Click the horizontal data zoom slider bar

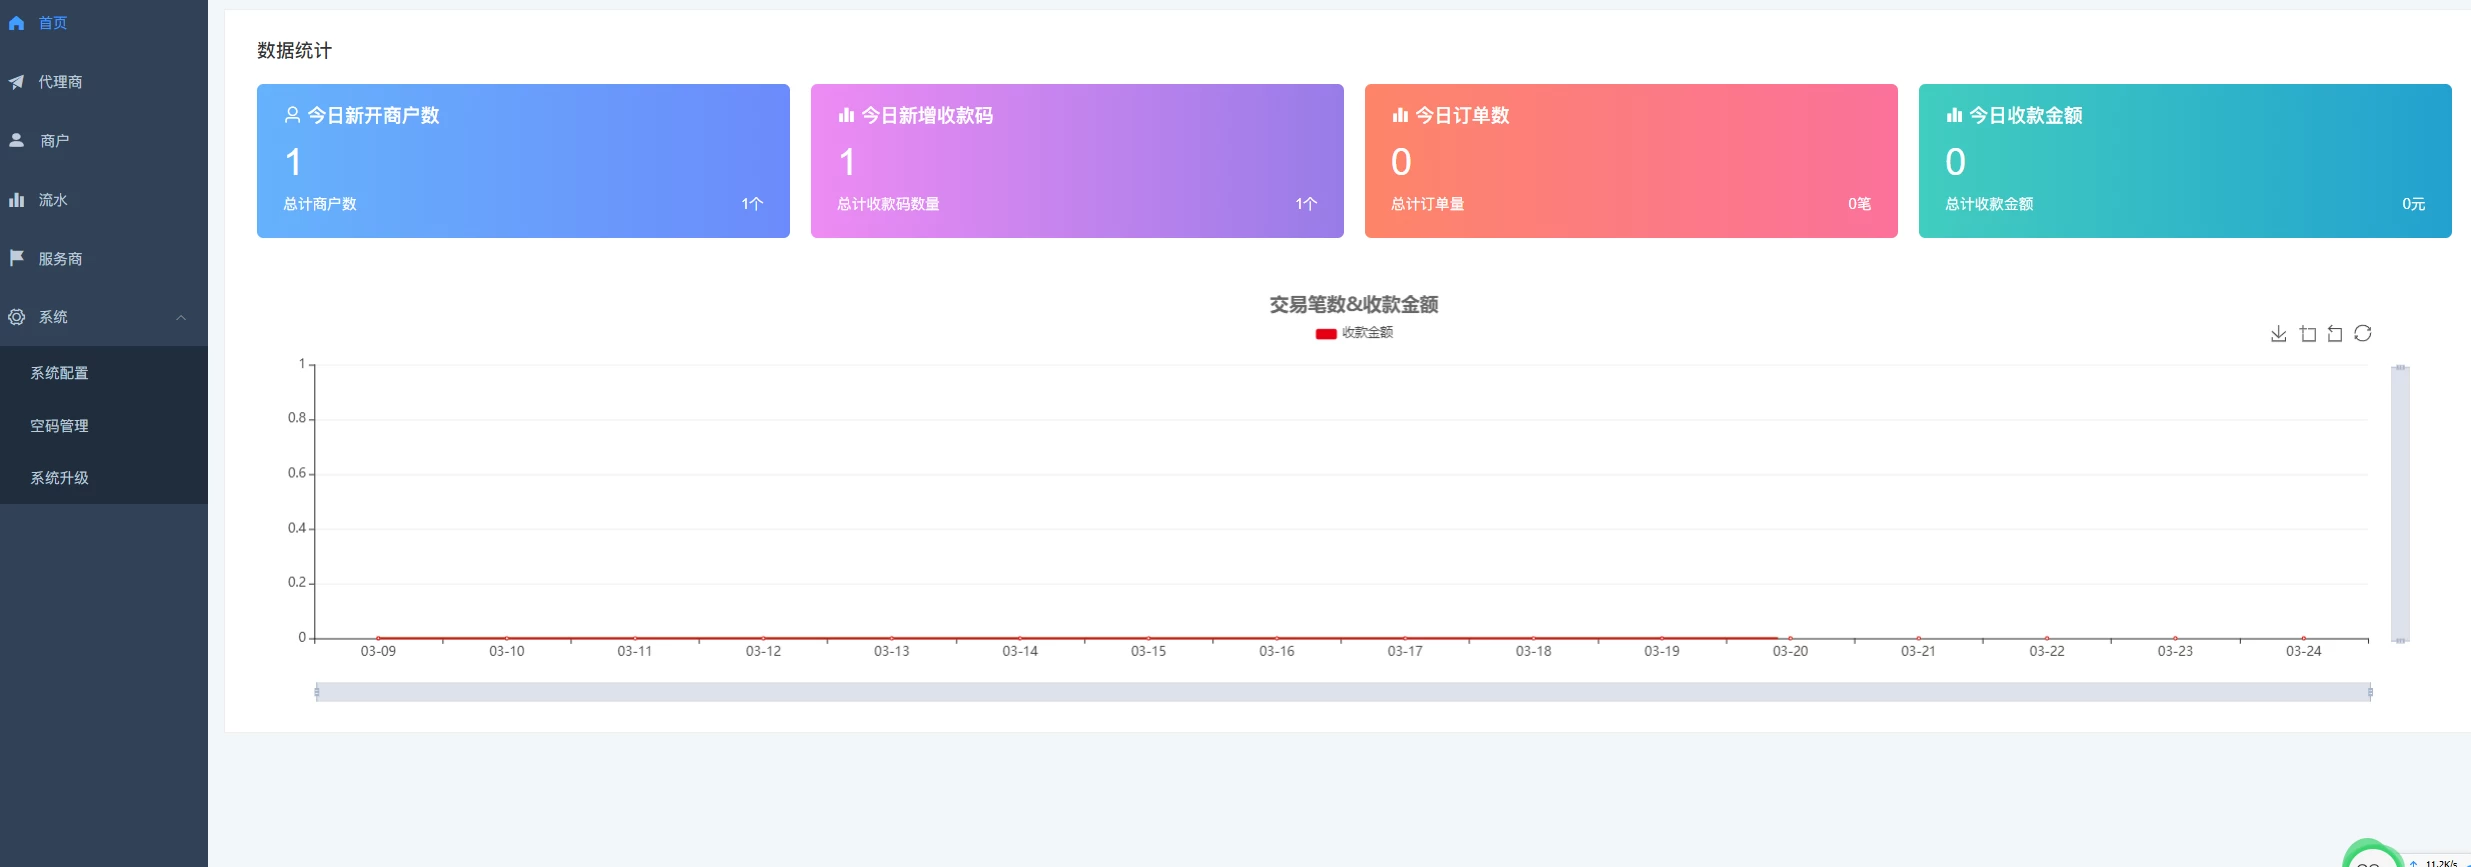pos(1343,692)
